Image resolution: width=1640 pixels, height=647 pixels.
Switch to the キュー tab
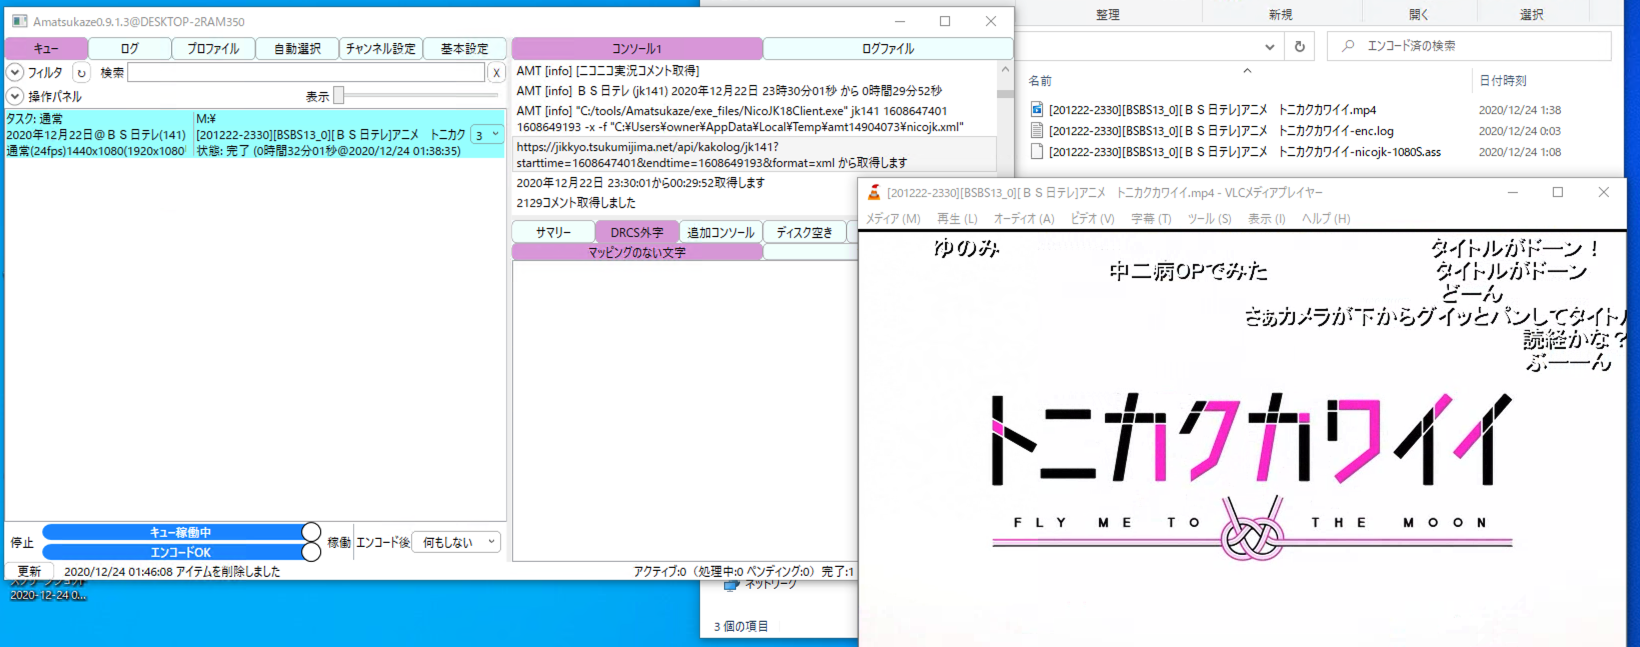[46, 48]
